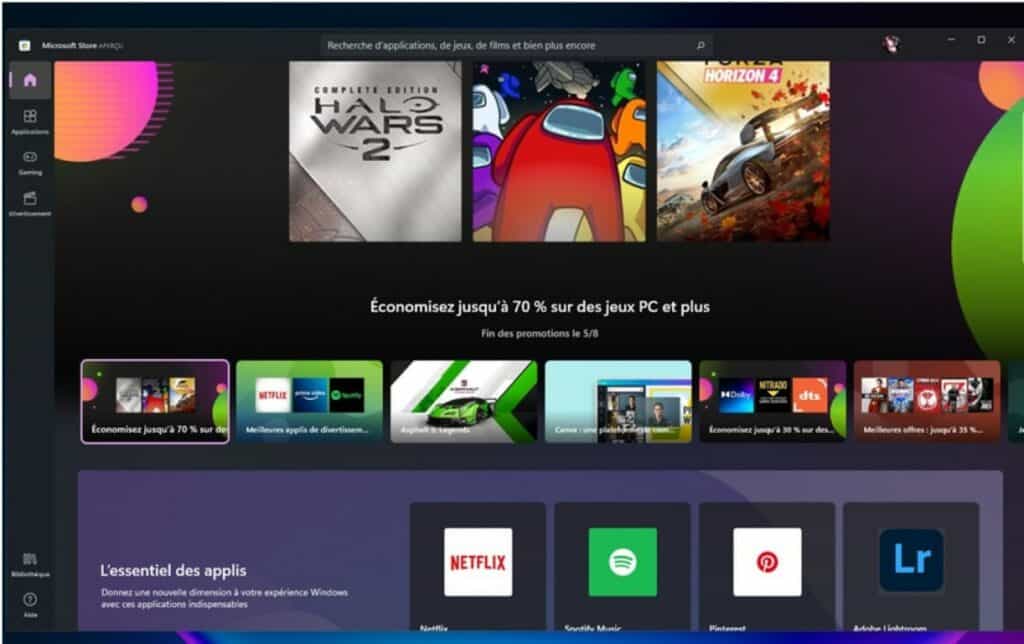Go to the Home page in the sidebar

pos(30,80)
